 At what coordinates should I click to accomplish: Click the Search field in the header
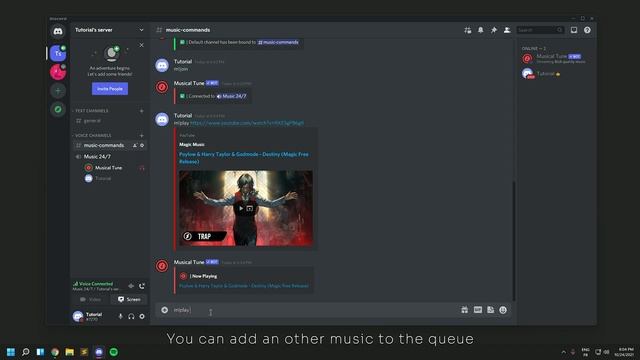click(x=540, y=30)
